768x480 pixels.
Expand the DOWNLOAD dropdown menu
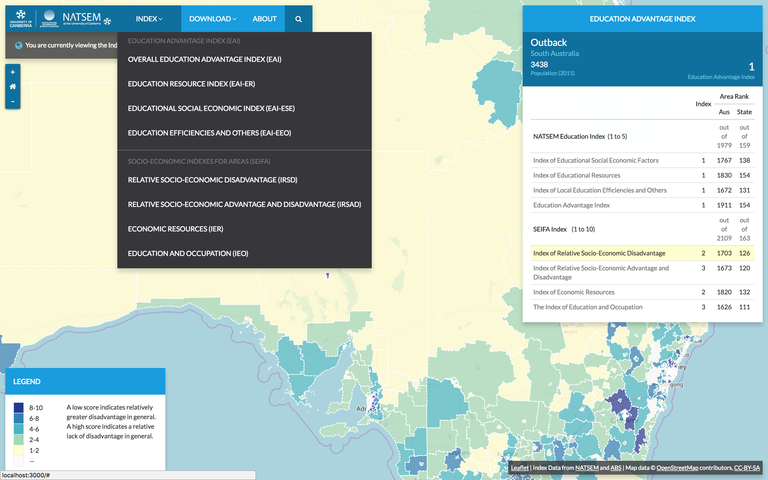[x=212, y=18]
